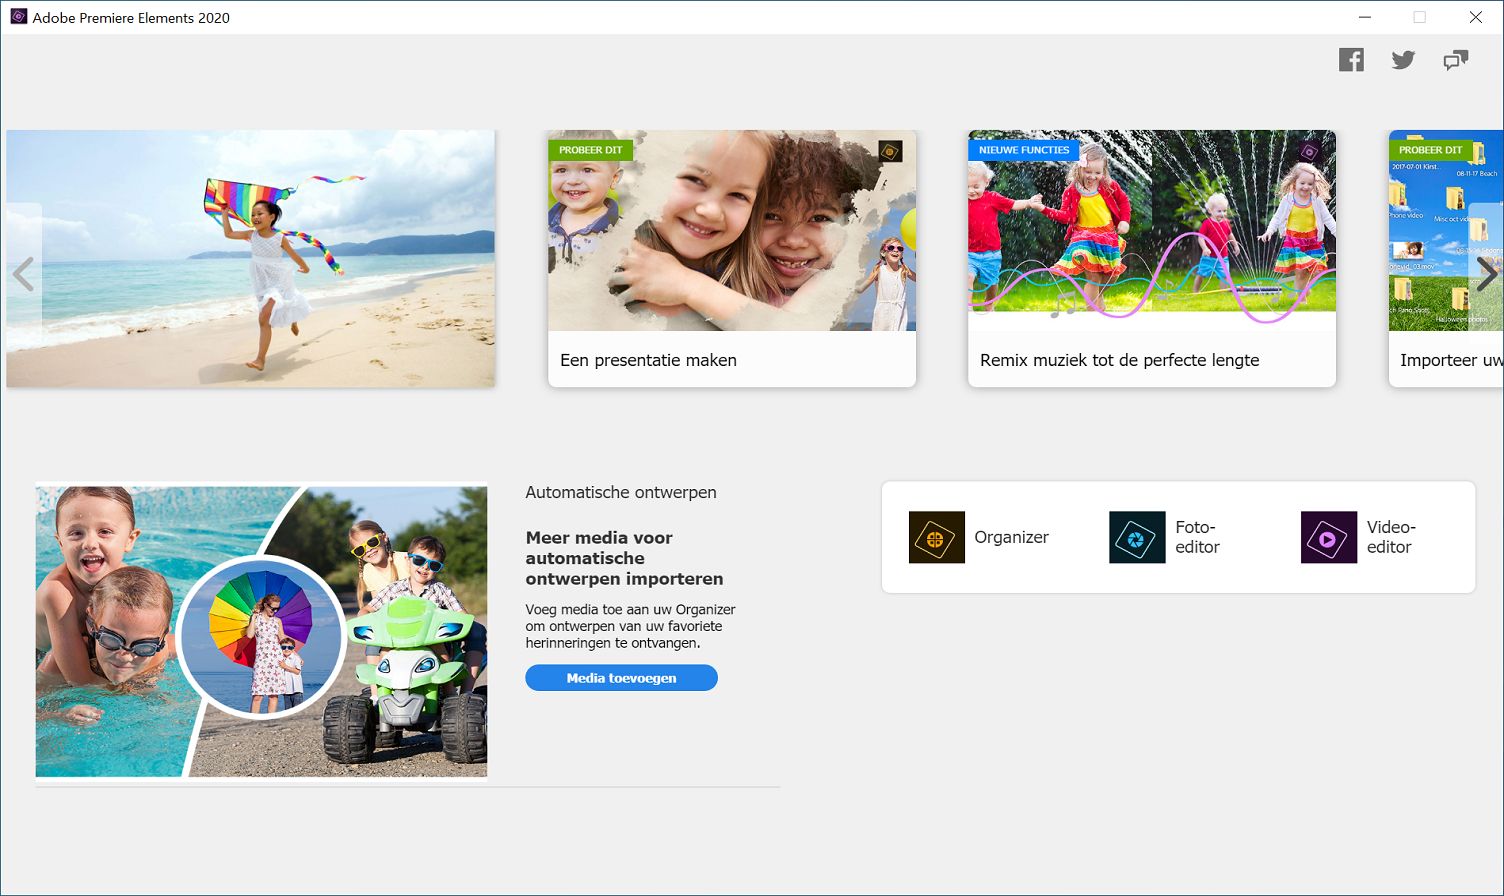Viewport: 1504px width, 896px height.
Task: Minimize the Premiere Elements window
Action: point(1365,17)
